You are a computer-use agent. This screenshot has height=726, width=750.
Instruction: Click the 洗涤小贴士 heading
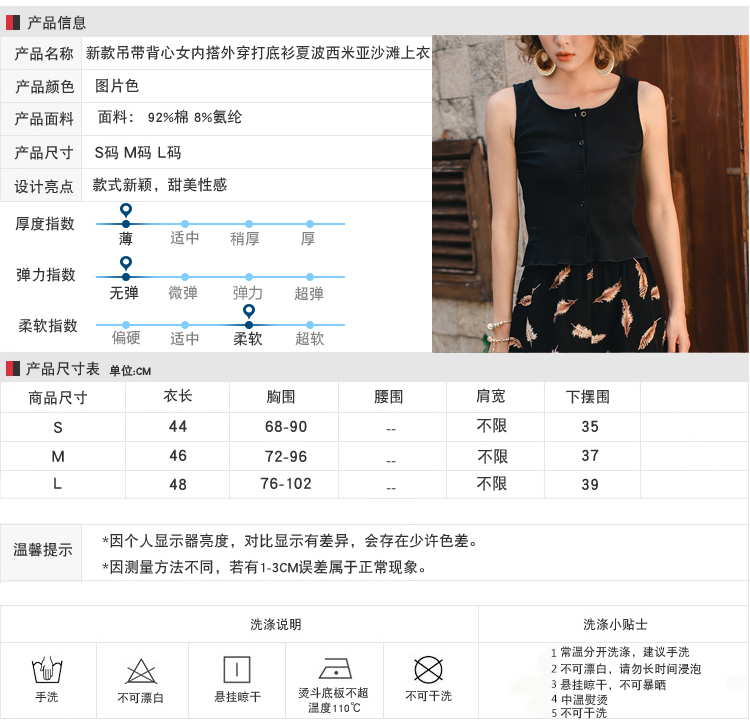(x=615, y=624)
